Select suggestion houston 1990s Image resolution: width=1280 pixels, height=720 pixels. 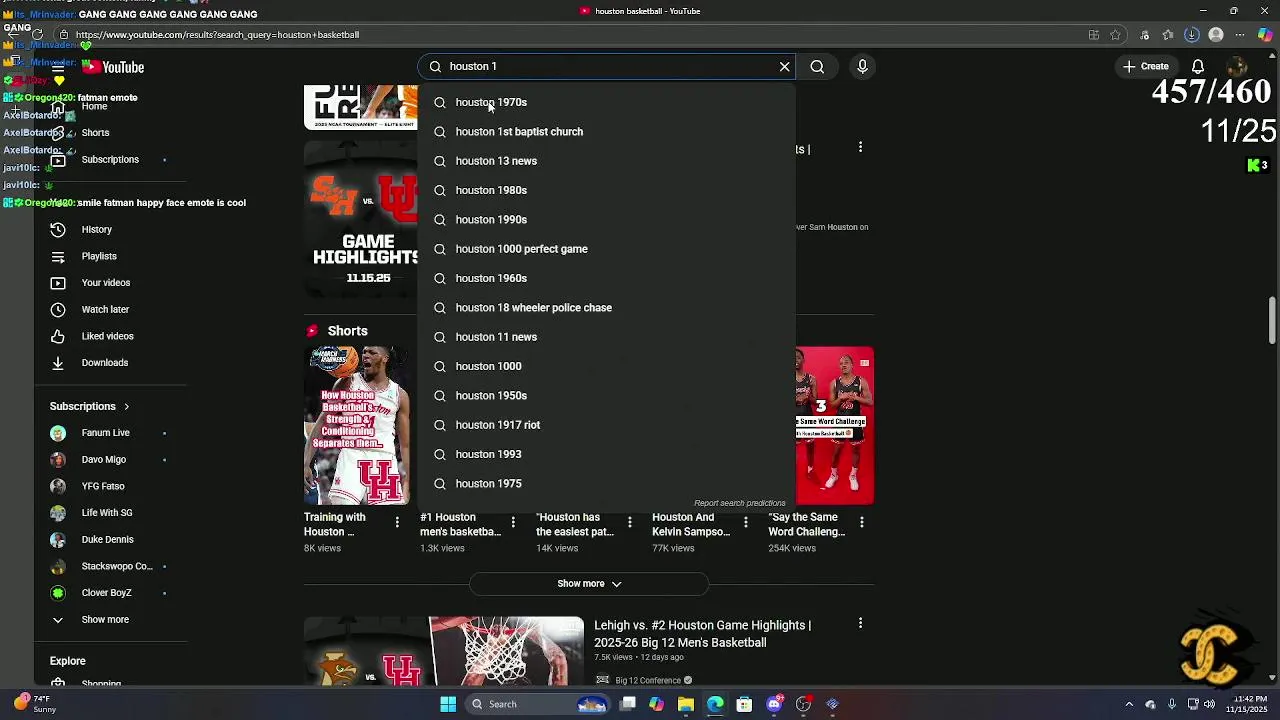coord(606,220)
